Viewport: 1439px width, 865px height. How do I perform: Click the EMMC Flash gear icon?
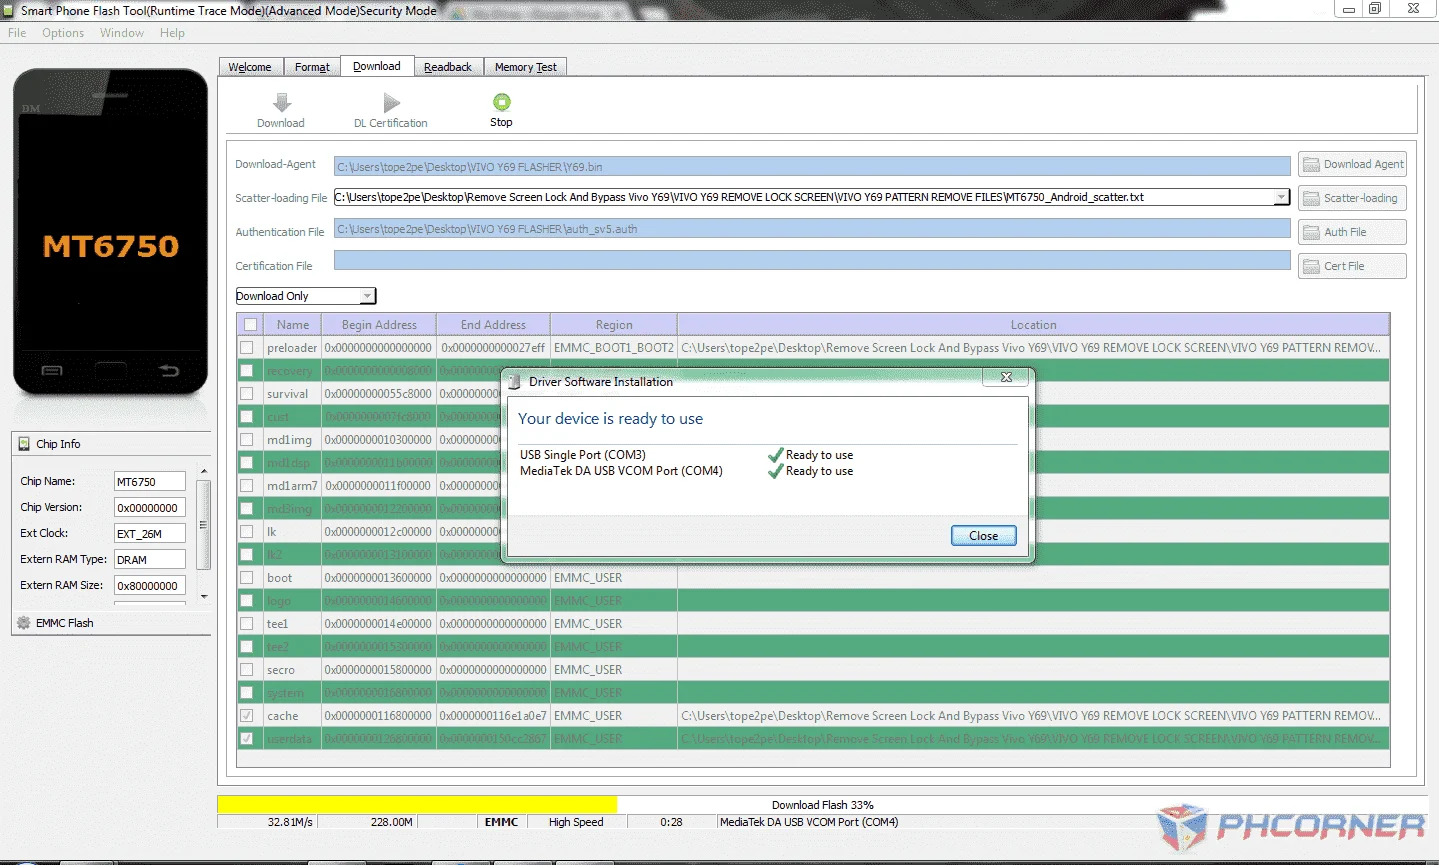click(24, 622)
